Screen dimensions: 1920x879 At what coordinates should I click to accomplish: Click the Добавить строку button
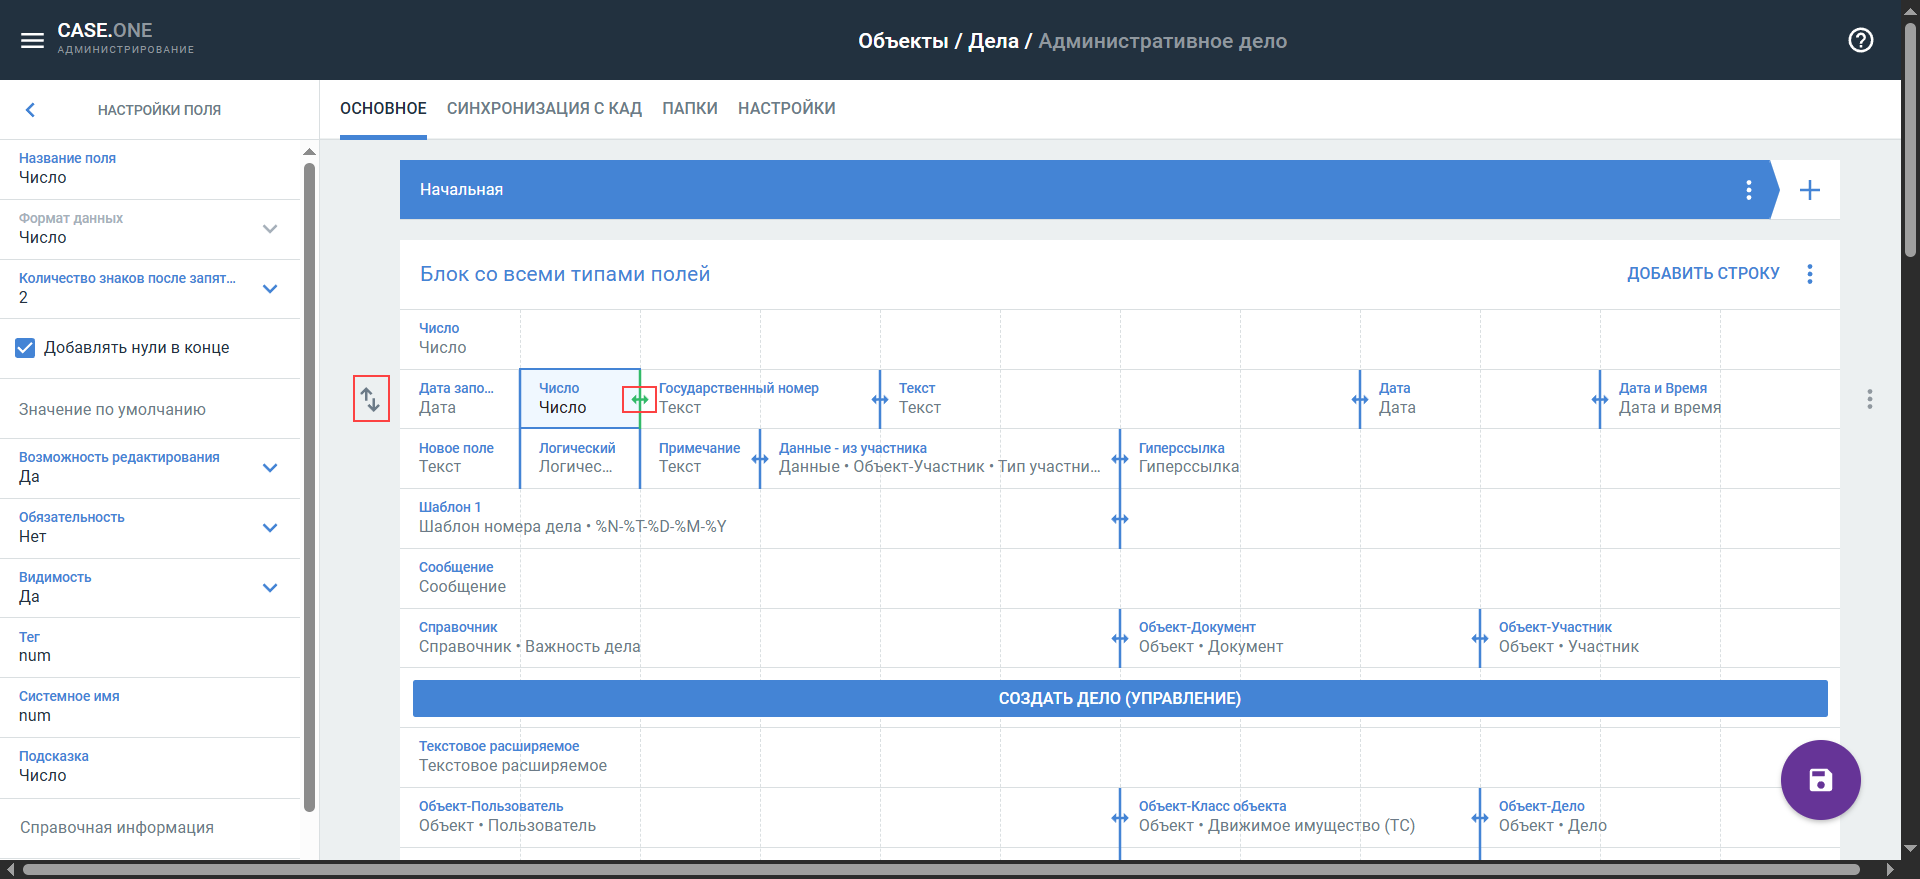click(x=1702, y=274)
